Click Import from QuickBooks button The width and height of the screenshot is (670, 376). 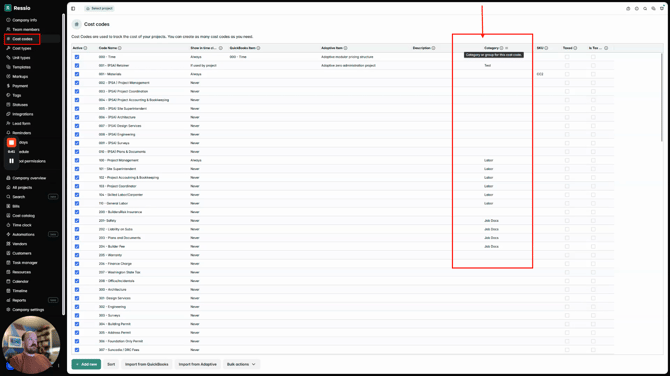click(x=147, y=364)
